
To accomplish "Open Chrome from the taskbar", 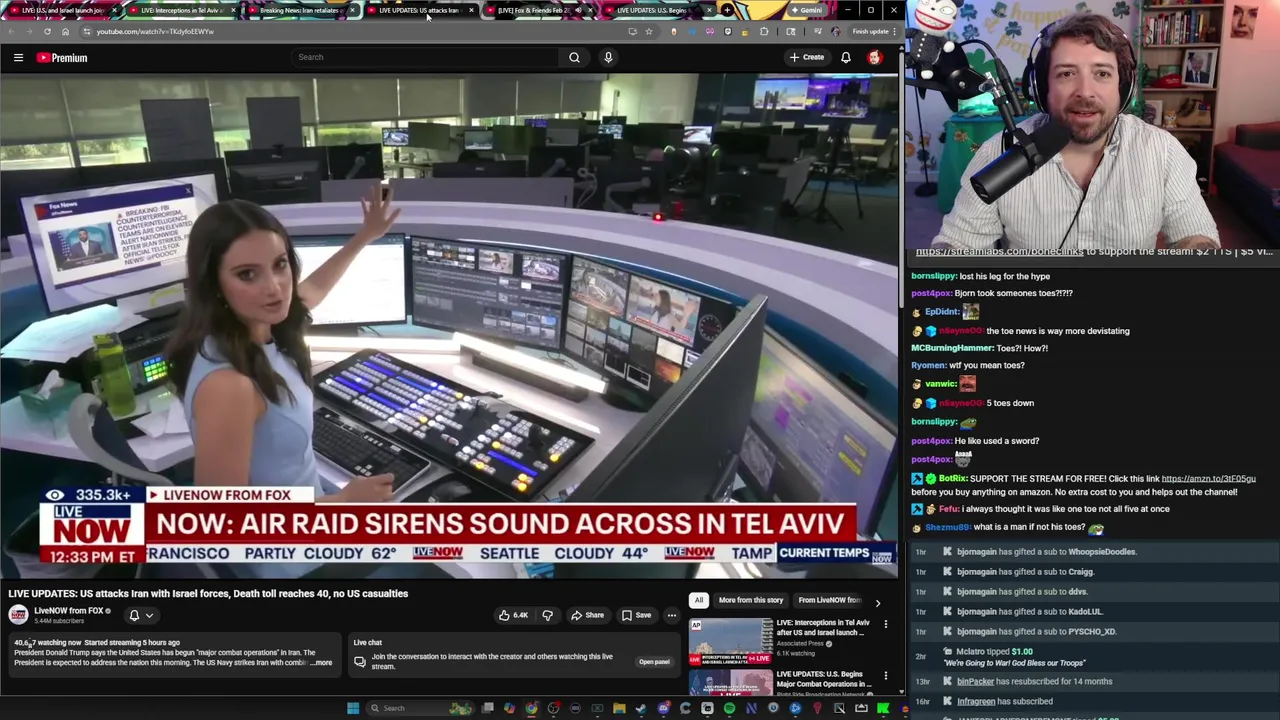I will tap(531, 708).
